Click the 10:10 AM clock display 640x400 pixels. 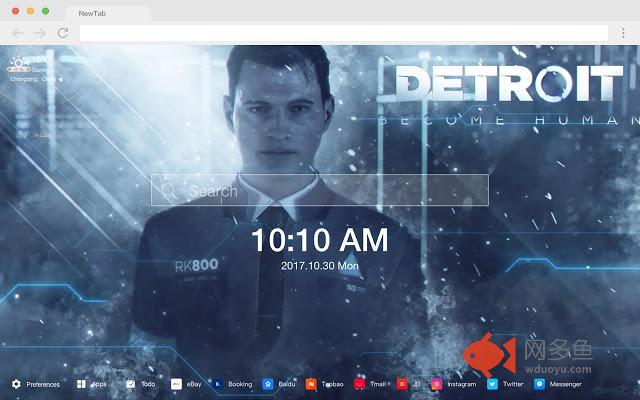(x=320, y=240)
